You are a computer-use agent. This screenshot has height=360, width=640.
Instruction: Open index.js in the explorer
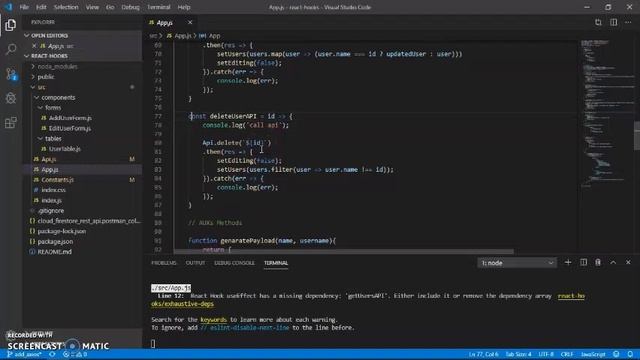[51, 200]
